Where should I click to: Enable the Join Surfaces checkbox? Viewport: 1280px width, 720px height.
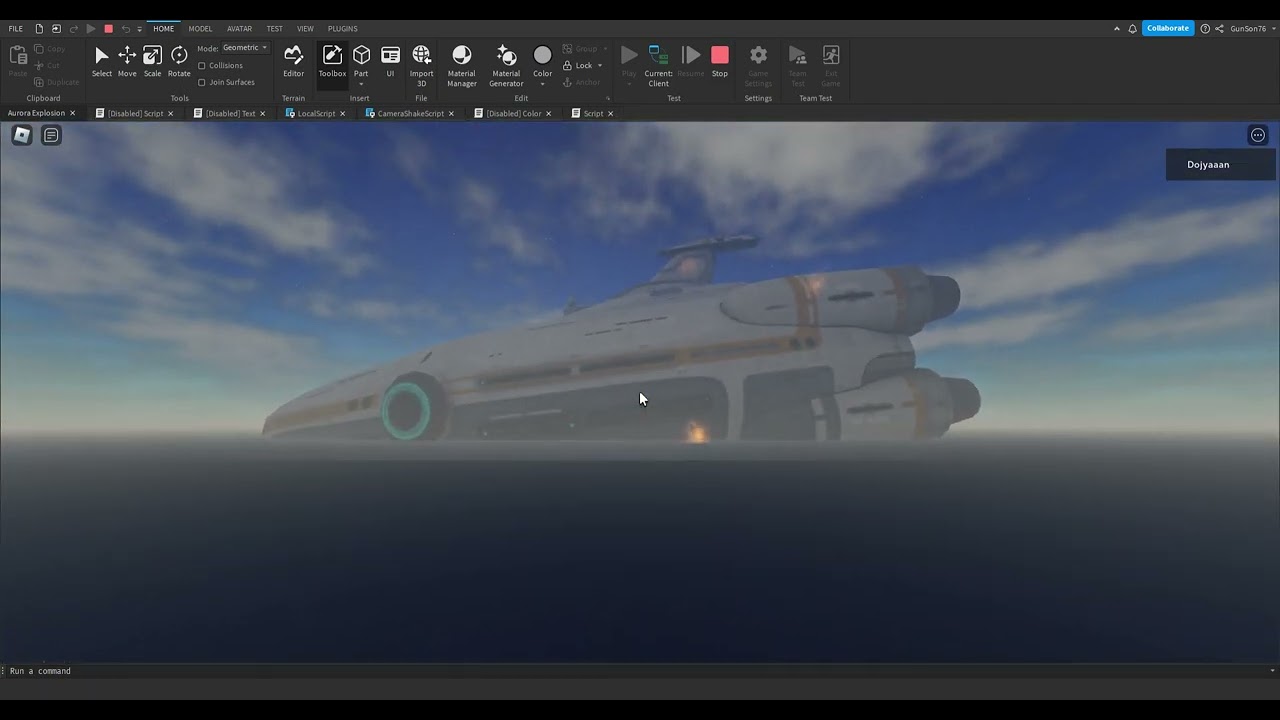(x=202, y=82)
